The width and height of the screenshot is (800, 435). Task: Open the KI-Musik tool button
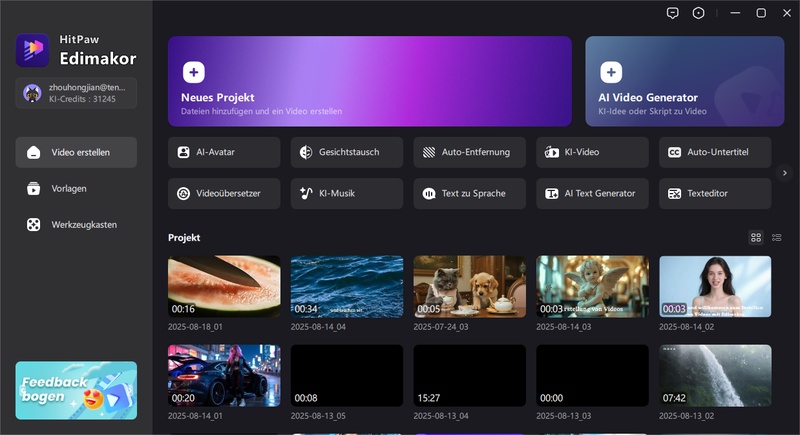click(347, 193)
